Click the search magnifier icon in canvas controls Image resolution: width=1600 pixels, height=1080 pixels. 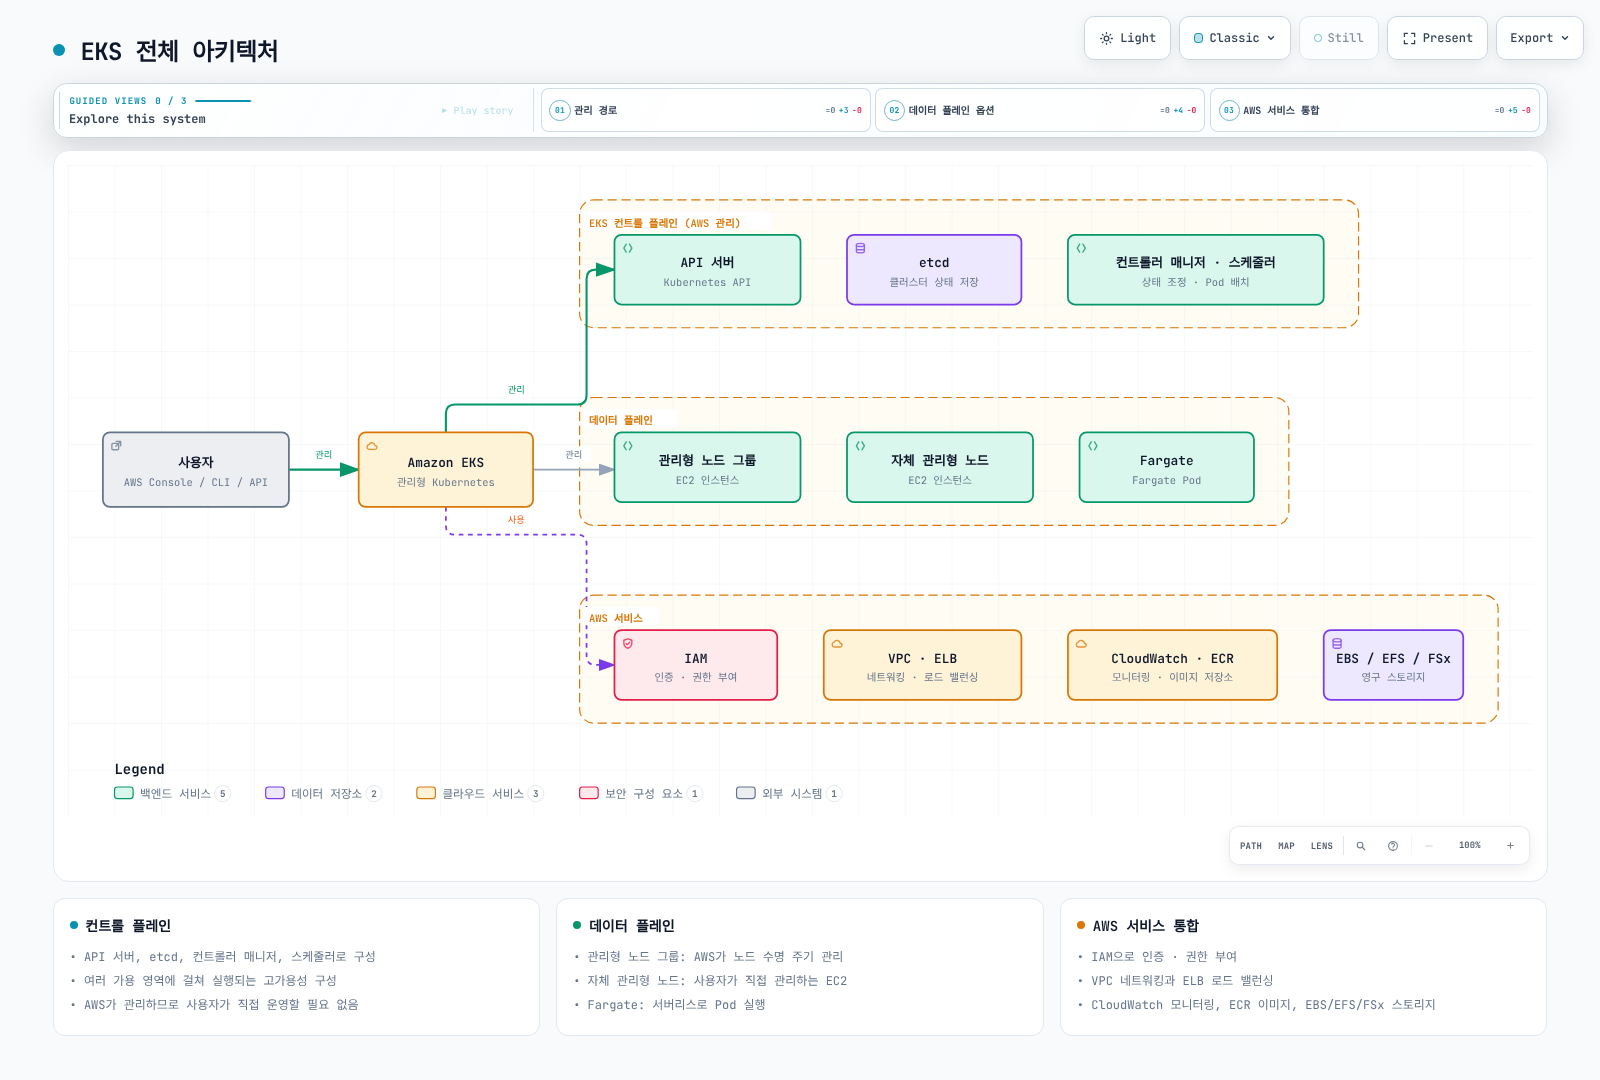(x=1361, y=846)
